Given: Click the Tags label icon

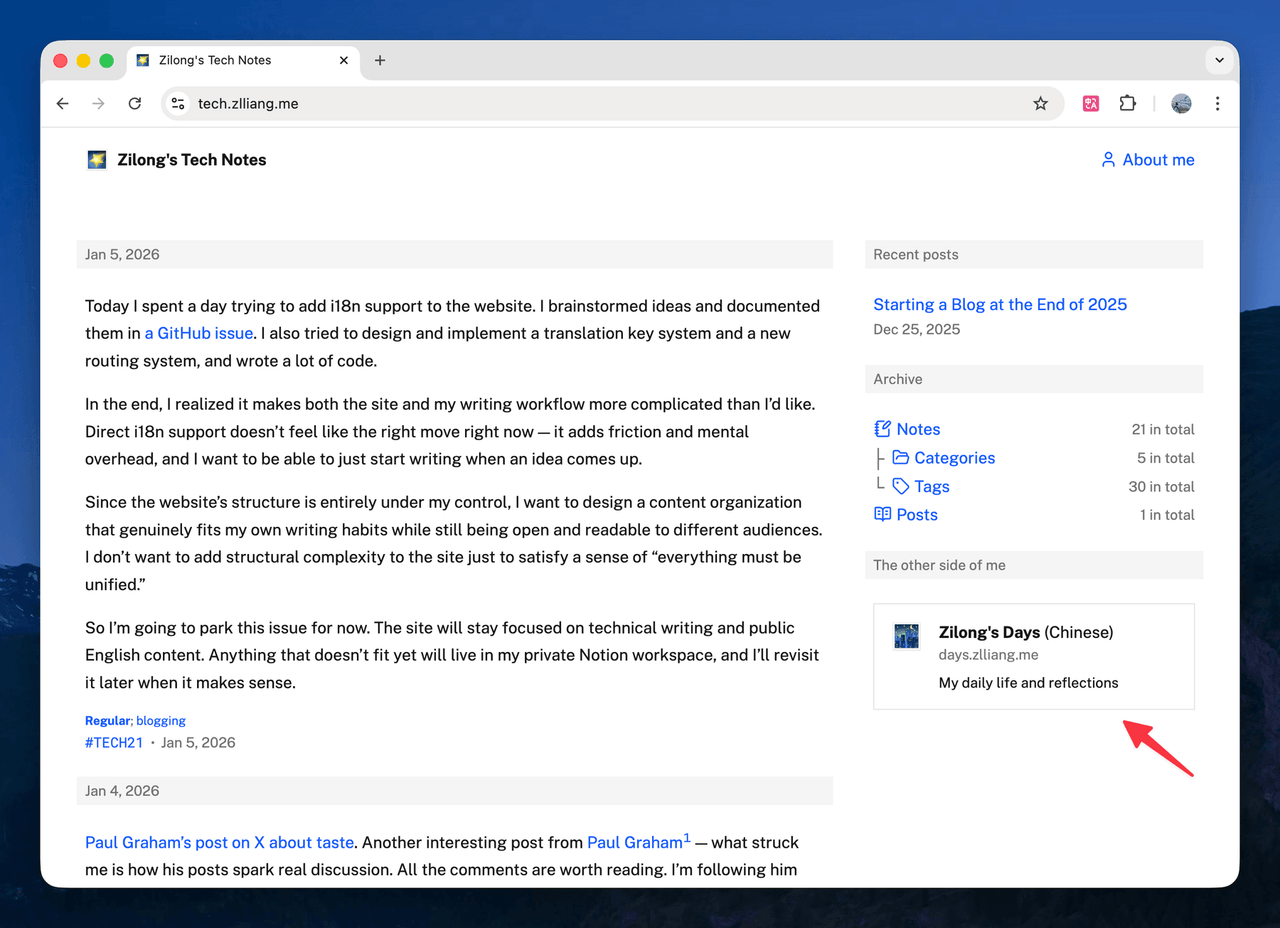Looking at the screenshot, I should click(901, 487).
